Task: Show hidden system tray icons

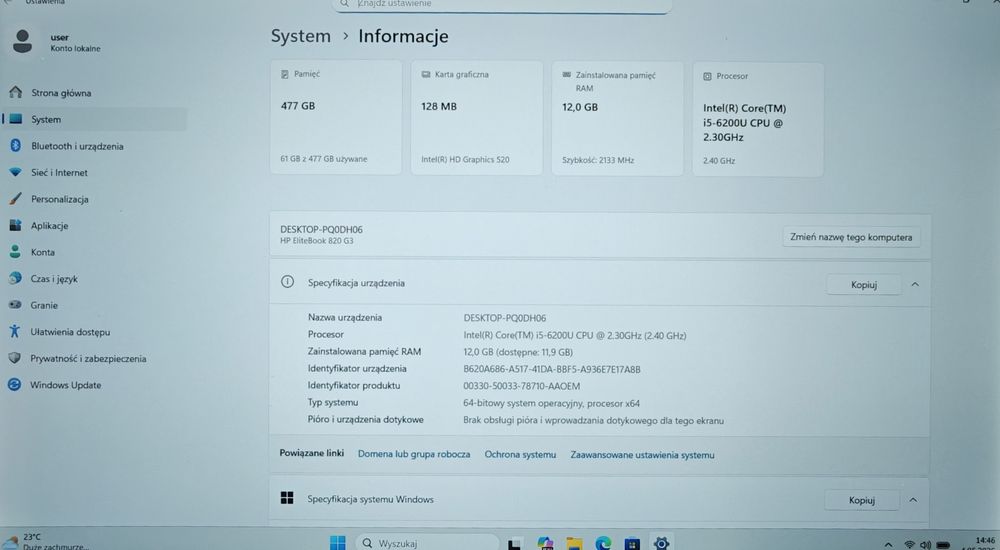Action: 888,545
